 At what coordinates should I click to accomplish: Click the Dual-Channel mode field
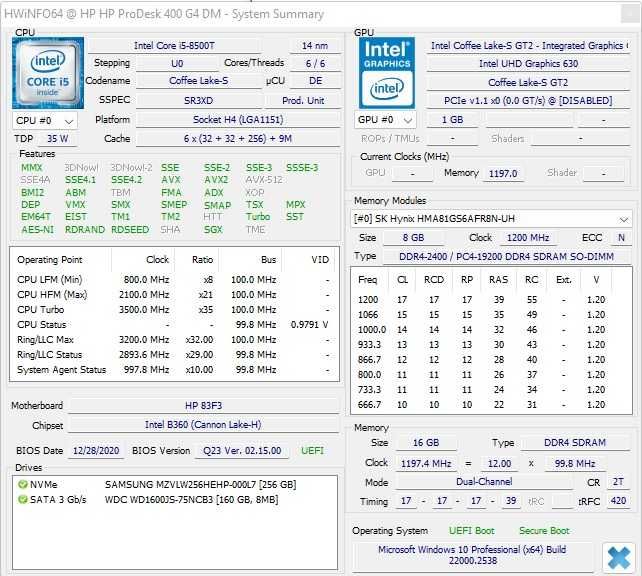pos(484,482)
